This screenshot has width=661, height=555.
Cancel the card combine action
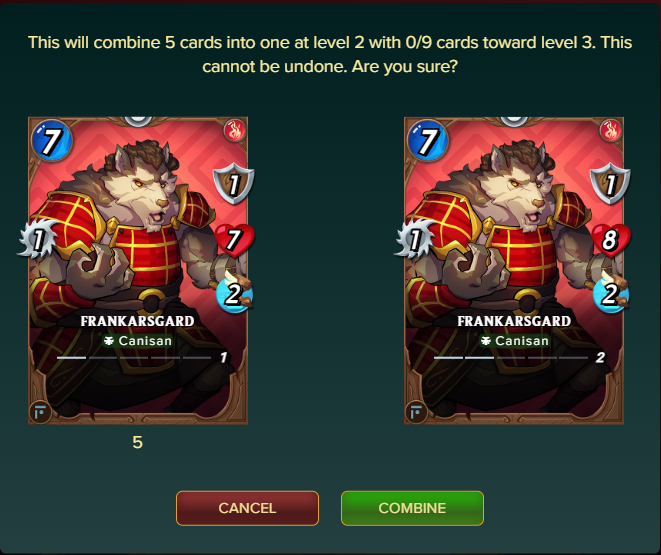(x=247, y=508)
